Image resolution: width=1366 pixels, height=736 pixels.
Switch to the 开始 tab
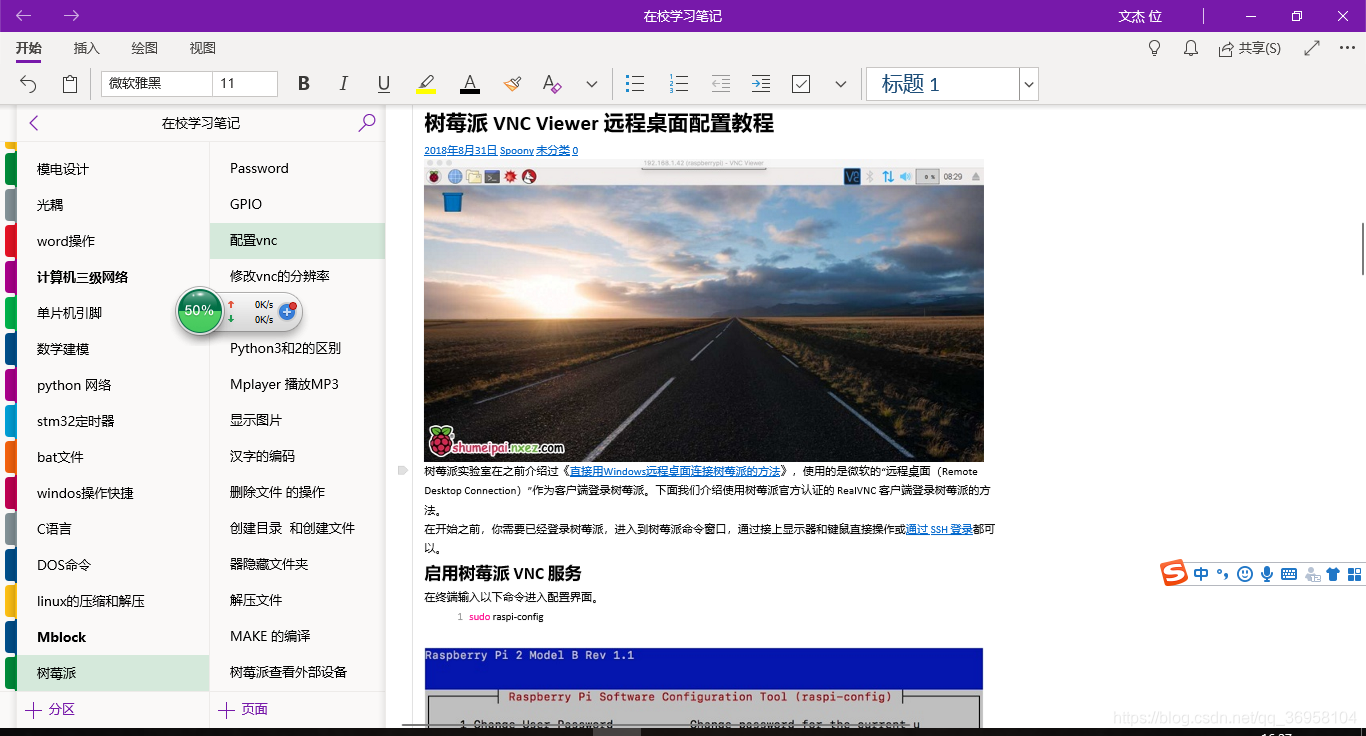28,48
